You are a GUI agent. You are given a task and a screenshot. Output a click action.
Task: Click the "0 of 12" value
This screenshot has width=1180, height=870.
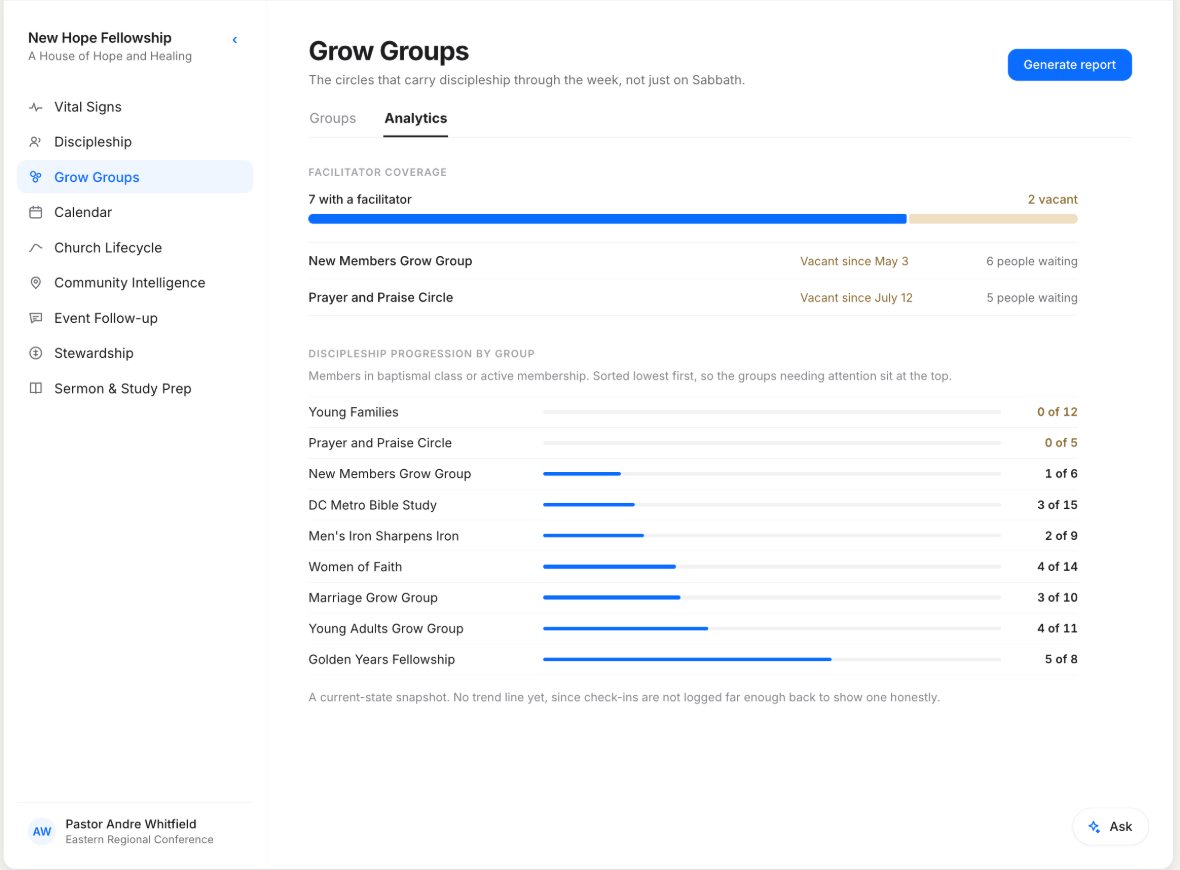click(1057, 412)
